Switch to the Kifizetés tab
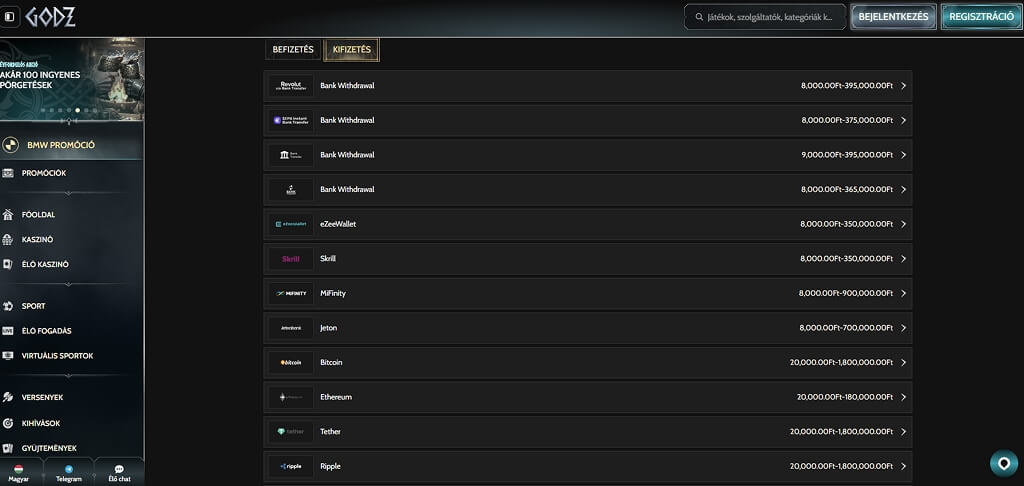This screenshot has width=1024, height=486. [351, 50]
